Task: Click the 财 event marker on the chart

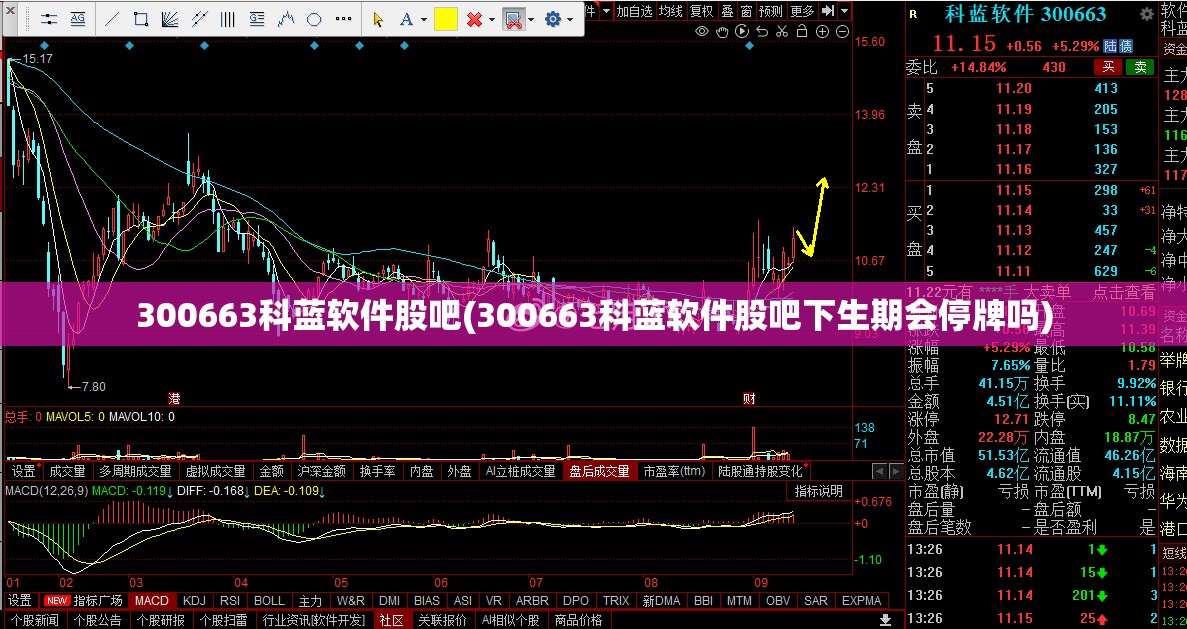Action: 749,399
